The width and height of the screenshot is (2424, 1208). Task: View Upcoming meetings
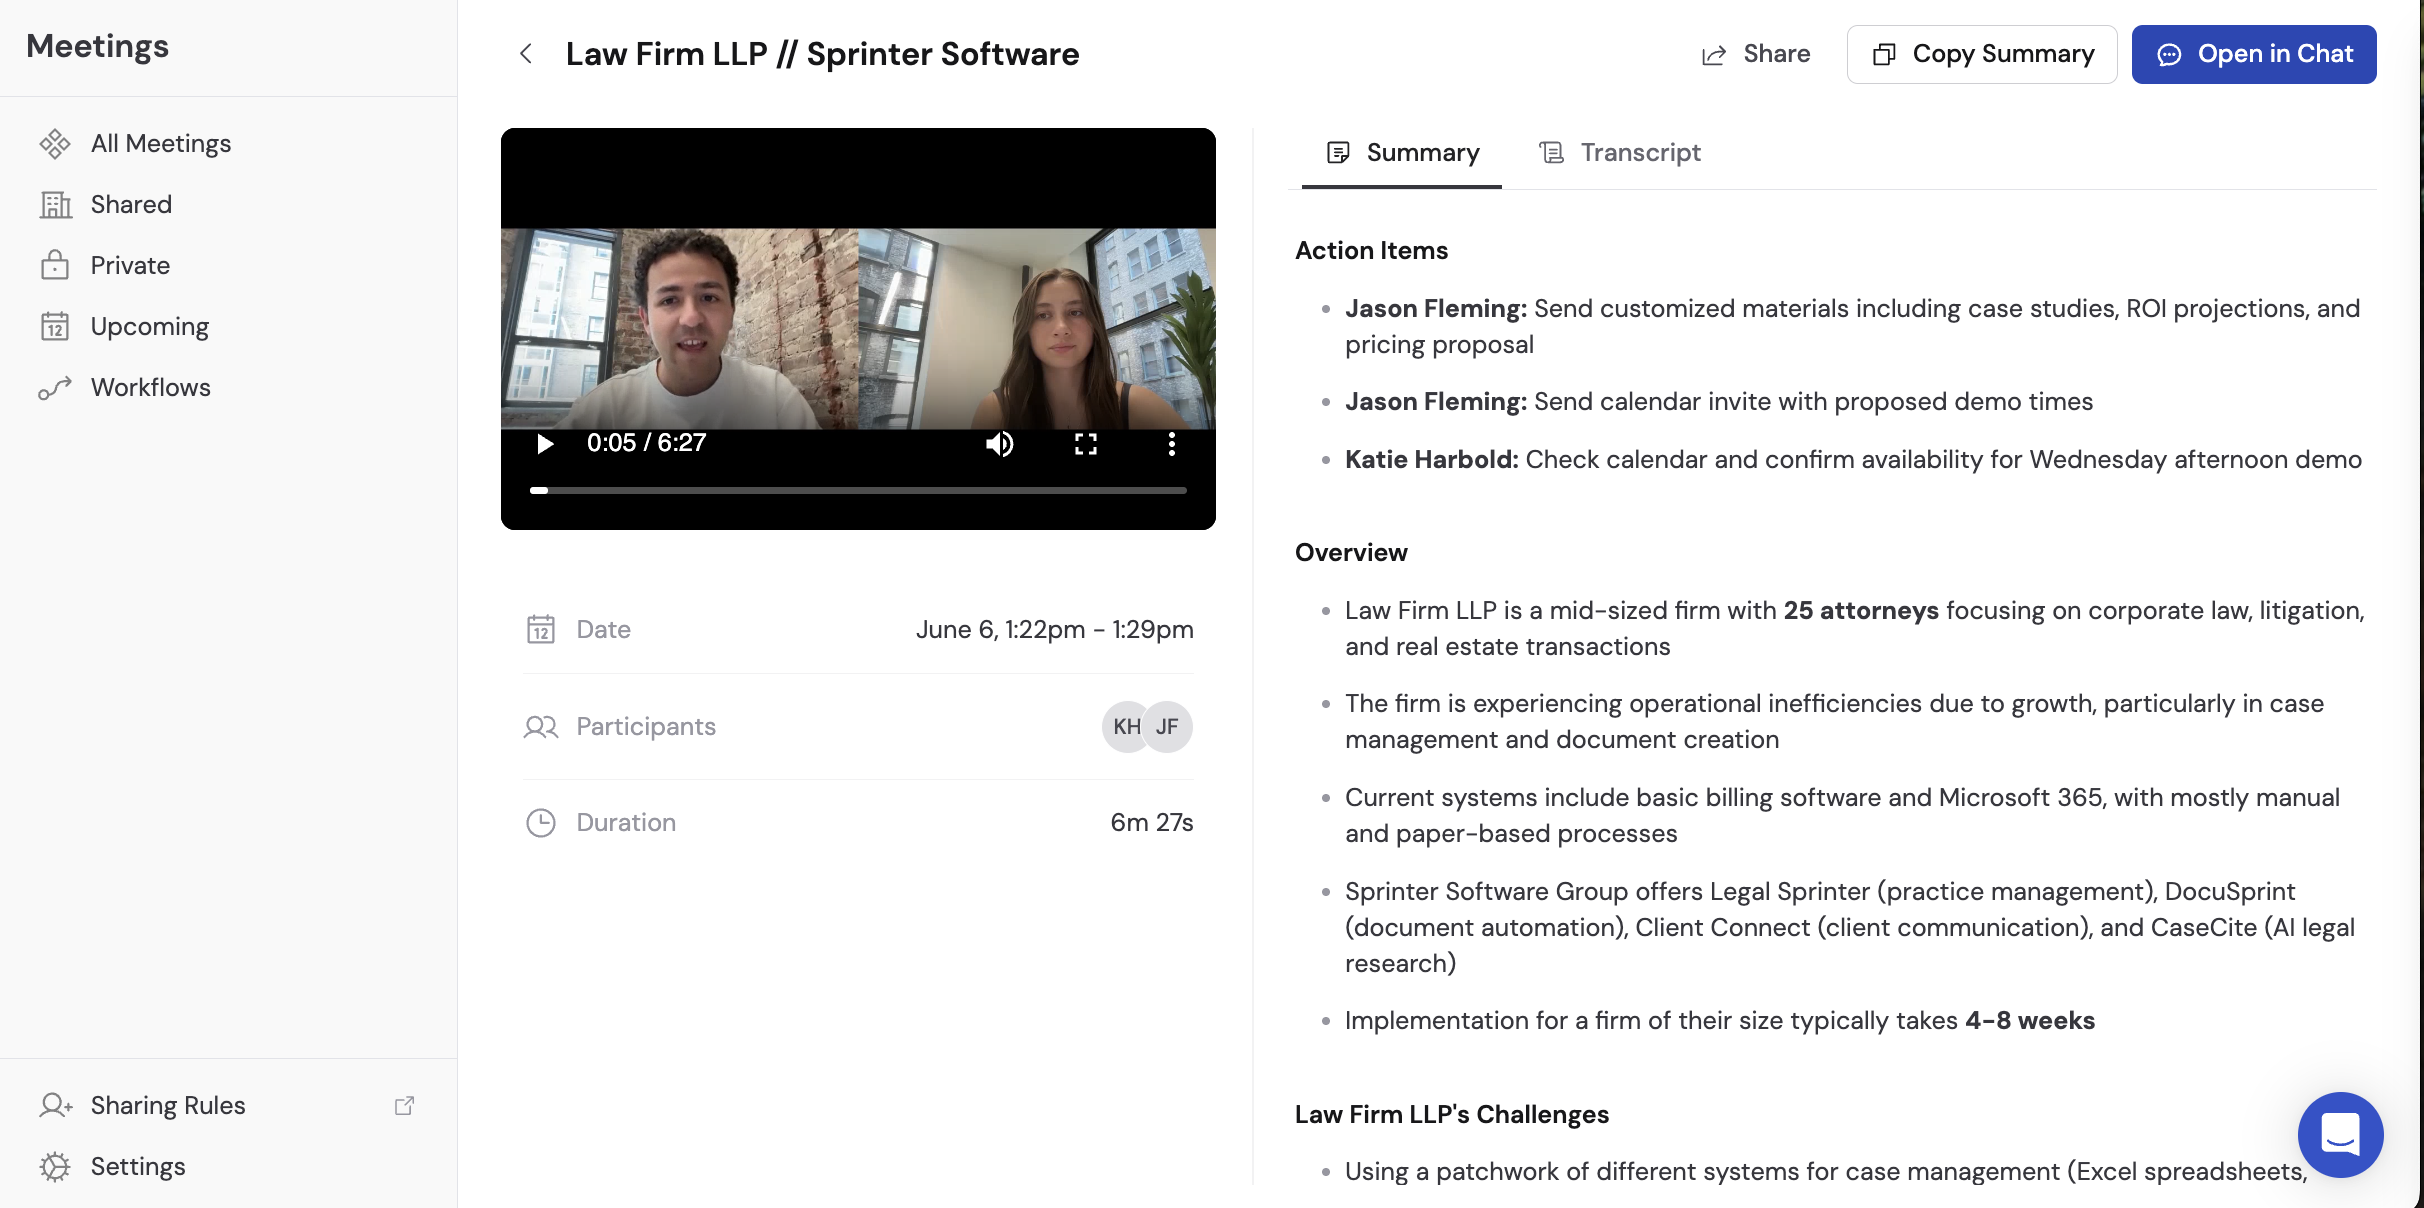(x=149, y=327)
